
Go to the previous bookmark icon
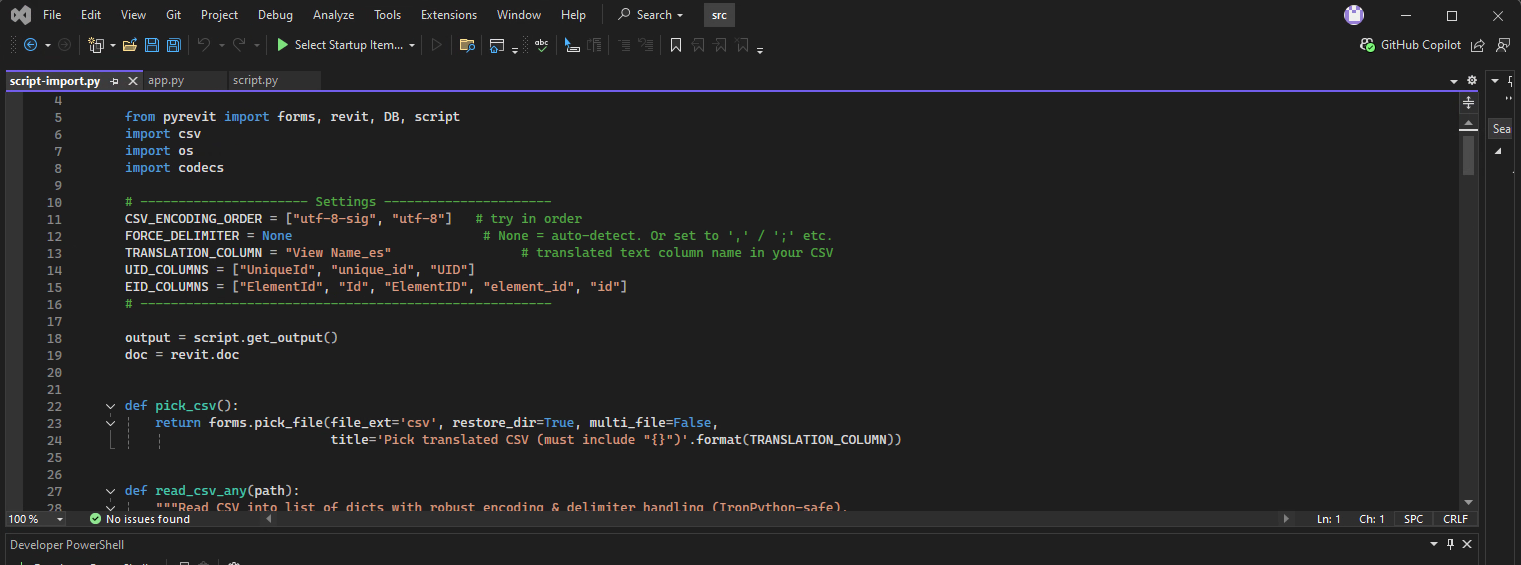pyautogui.click(x=697, y=45)
